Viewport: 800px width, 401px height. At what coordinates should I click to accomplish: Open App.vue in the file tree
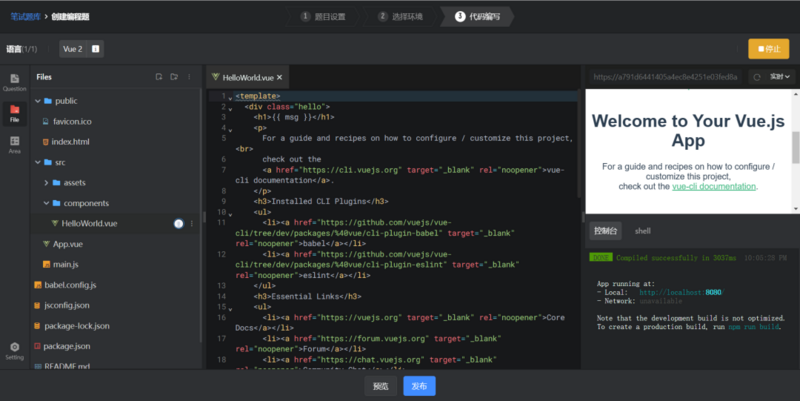point(68,244)
